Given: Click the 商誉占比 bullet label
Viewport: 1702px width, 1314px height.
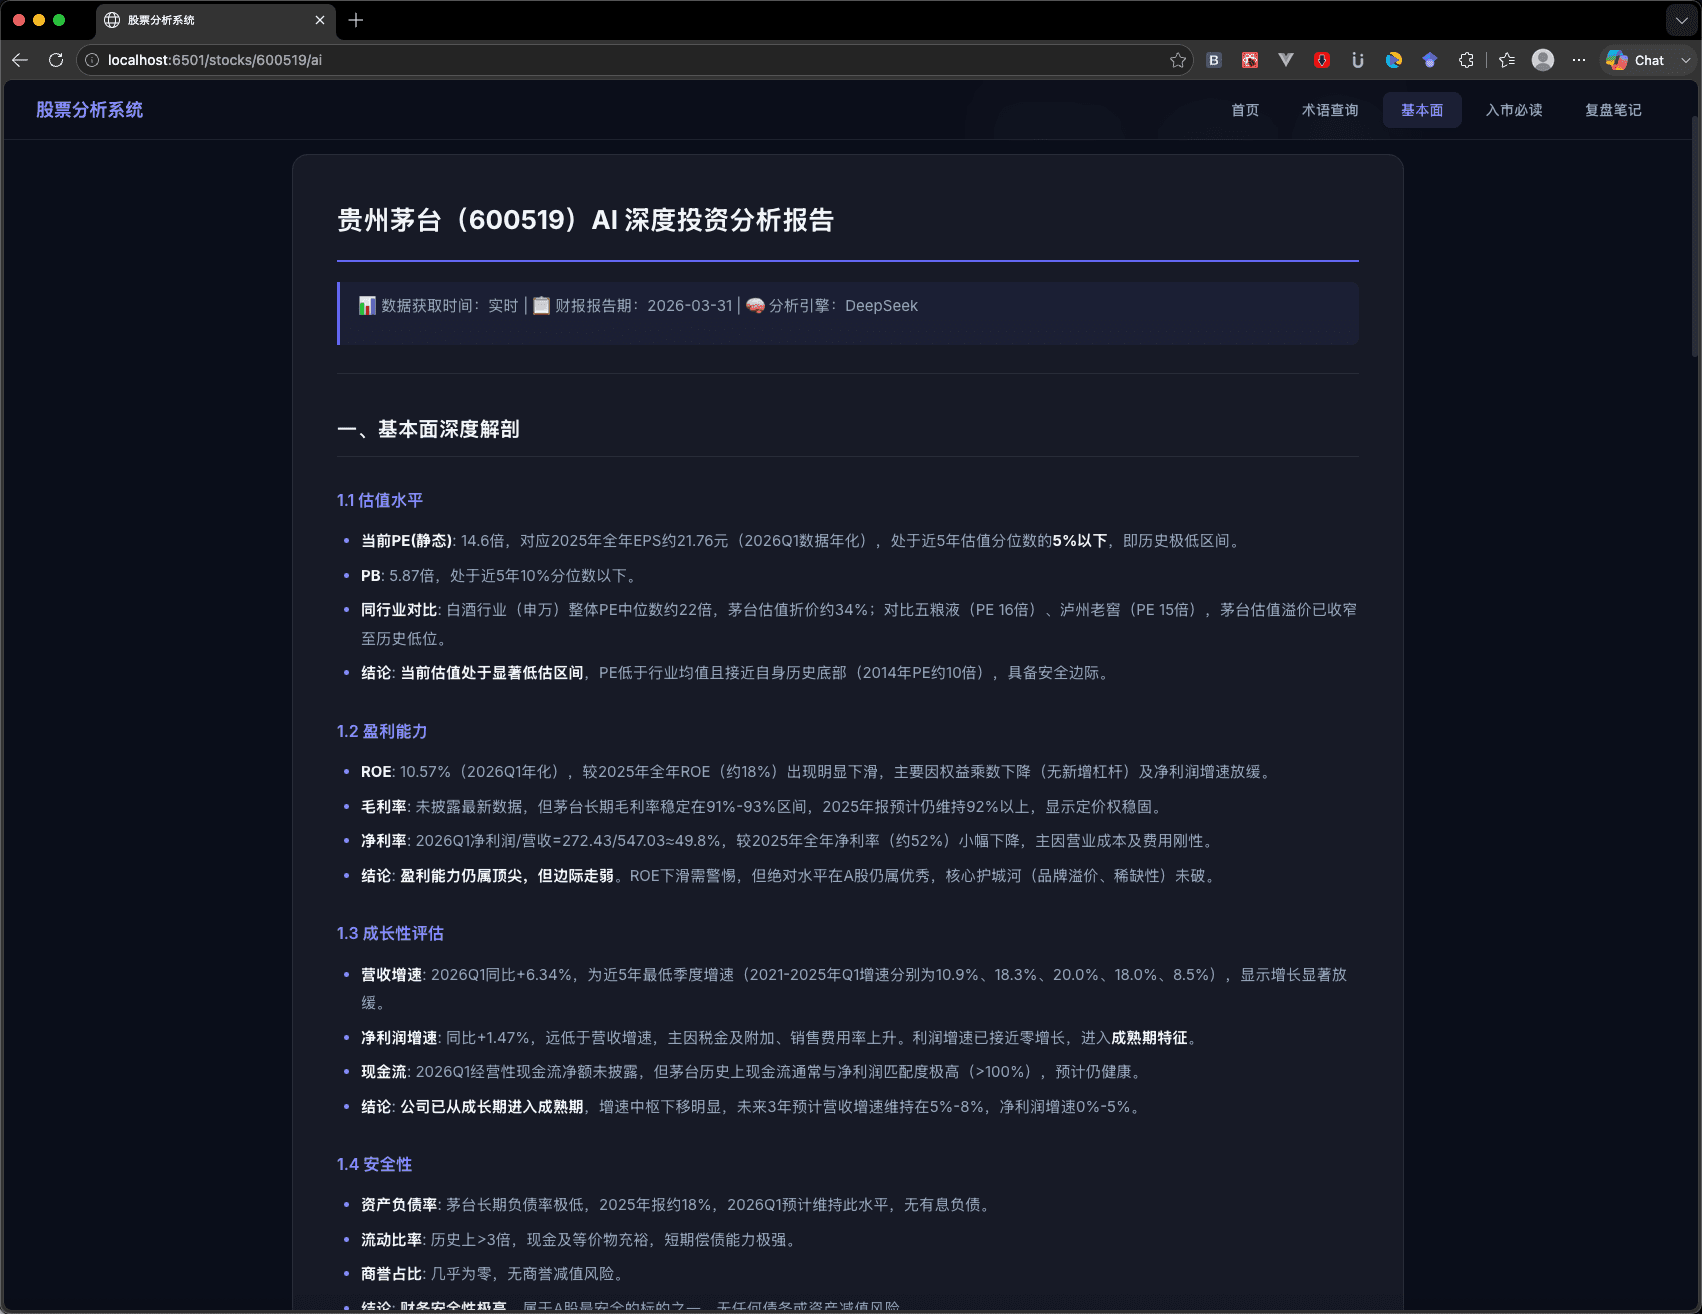Looking at the screenshot, I should (392, 1274).
